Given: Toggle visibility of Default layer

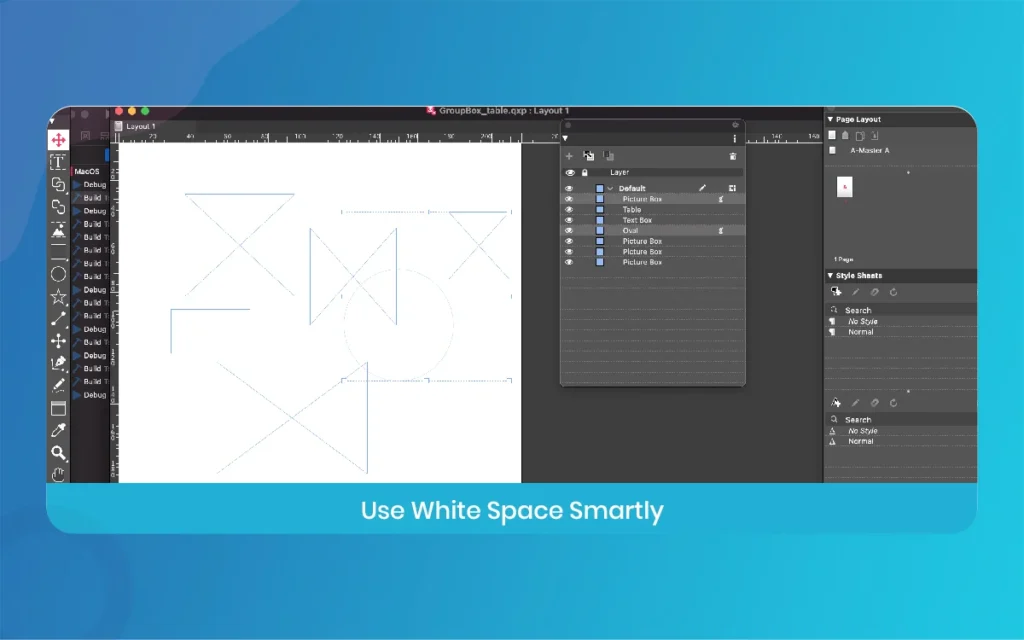Looking at the screenshot, I should [569, 188].
